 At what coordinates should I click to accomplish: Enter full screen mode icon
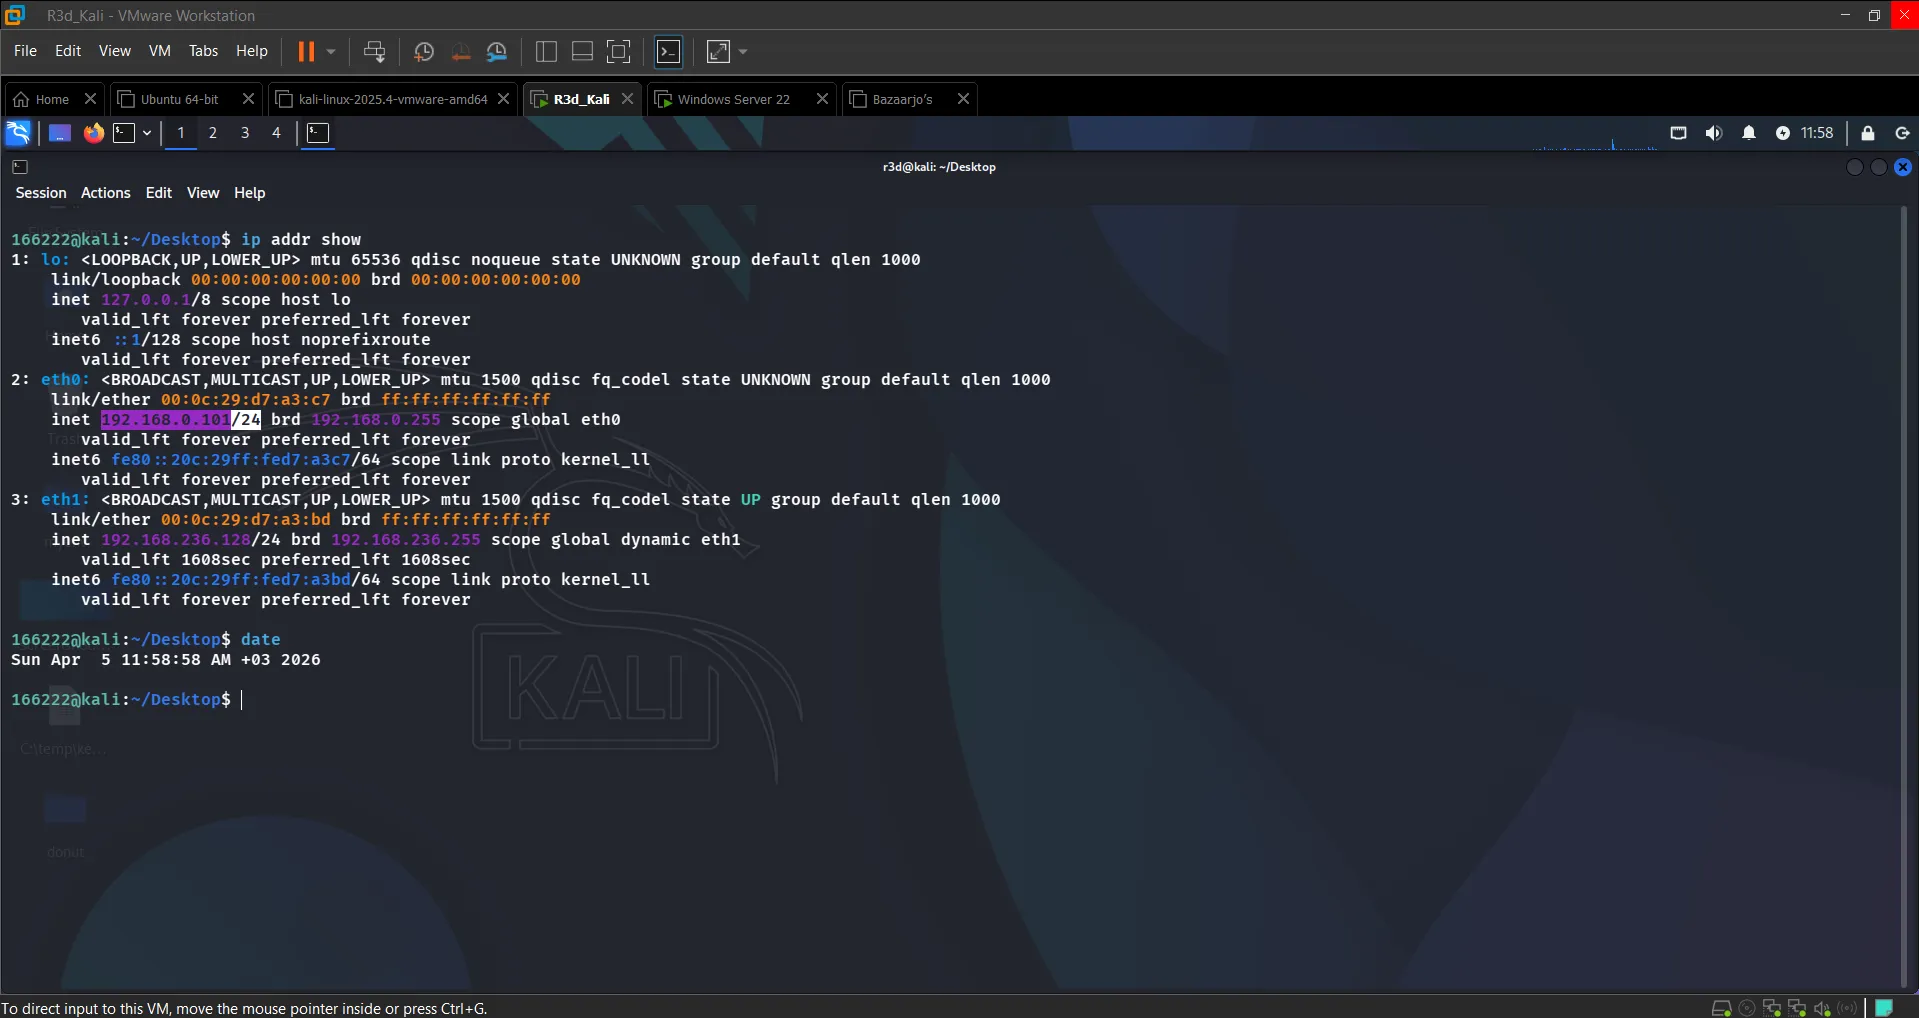[x=619, y=51]
